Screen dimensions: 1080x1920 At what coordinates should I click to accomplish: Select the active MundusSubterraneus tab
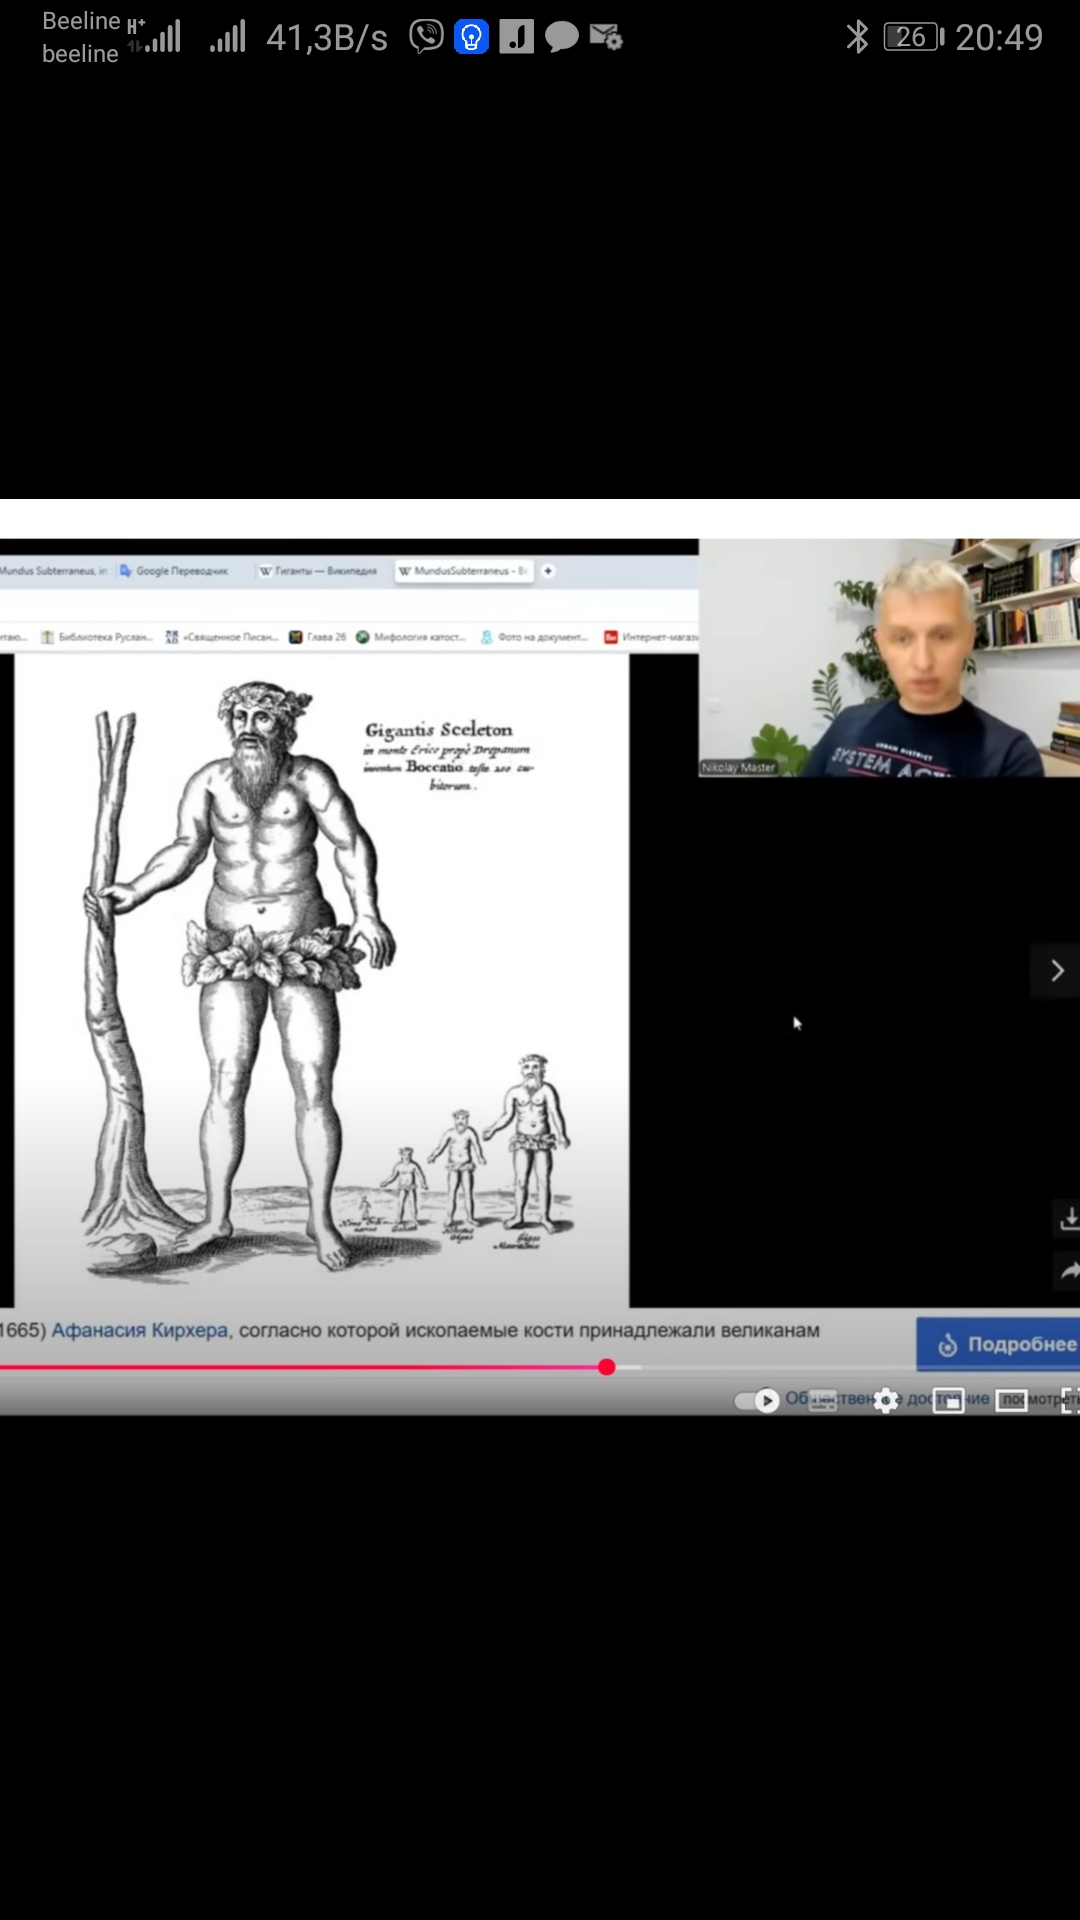coord(463,571)
